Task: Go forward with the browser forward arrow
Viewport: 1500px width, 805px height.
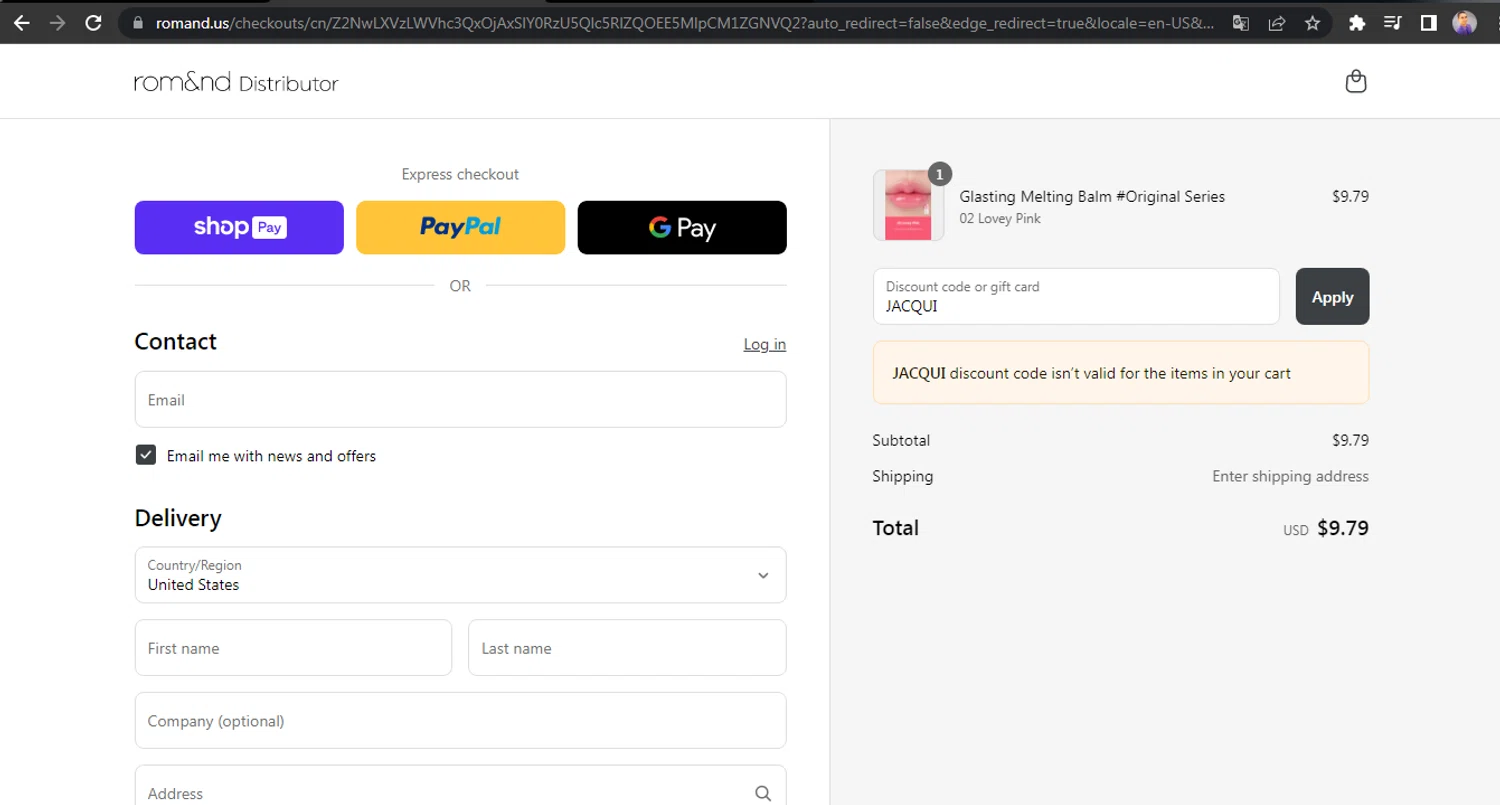Action: [57, 23]
